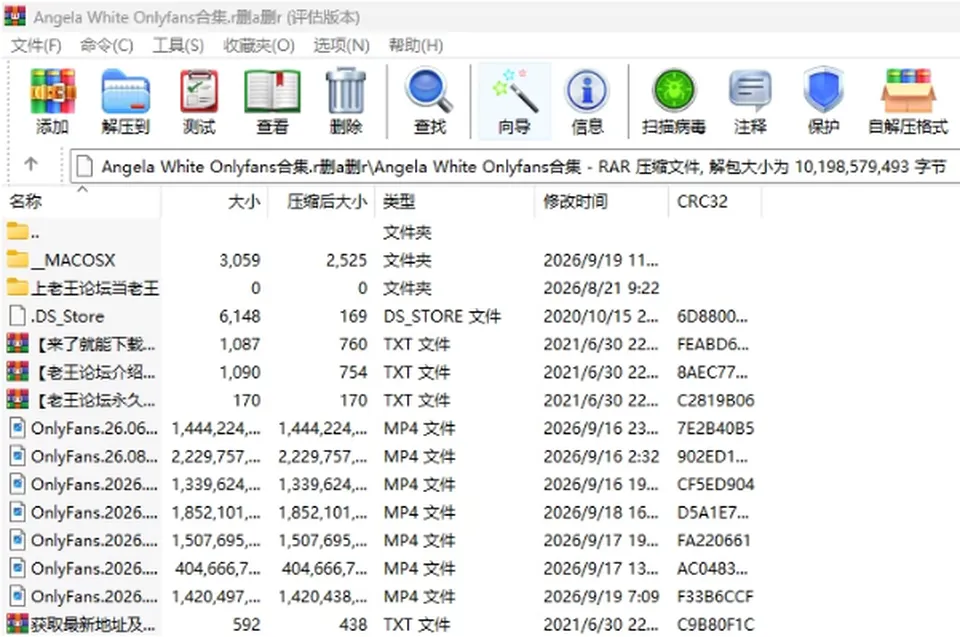The image size is (960, 637).
Task: Select the 【来了就能下载 TXT file icon
Action: [x=18, y=343]
